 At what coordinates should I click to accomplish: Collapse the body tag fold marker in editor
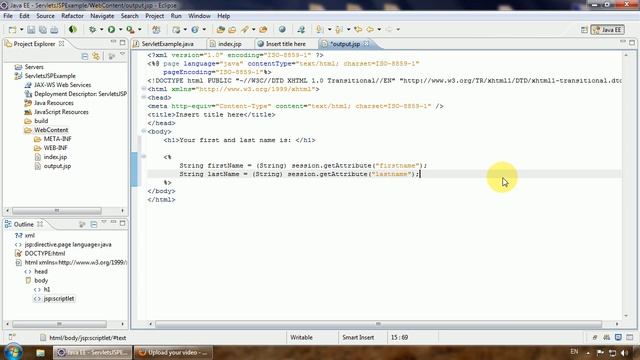[144, 131]
